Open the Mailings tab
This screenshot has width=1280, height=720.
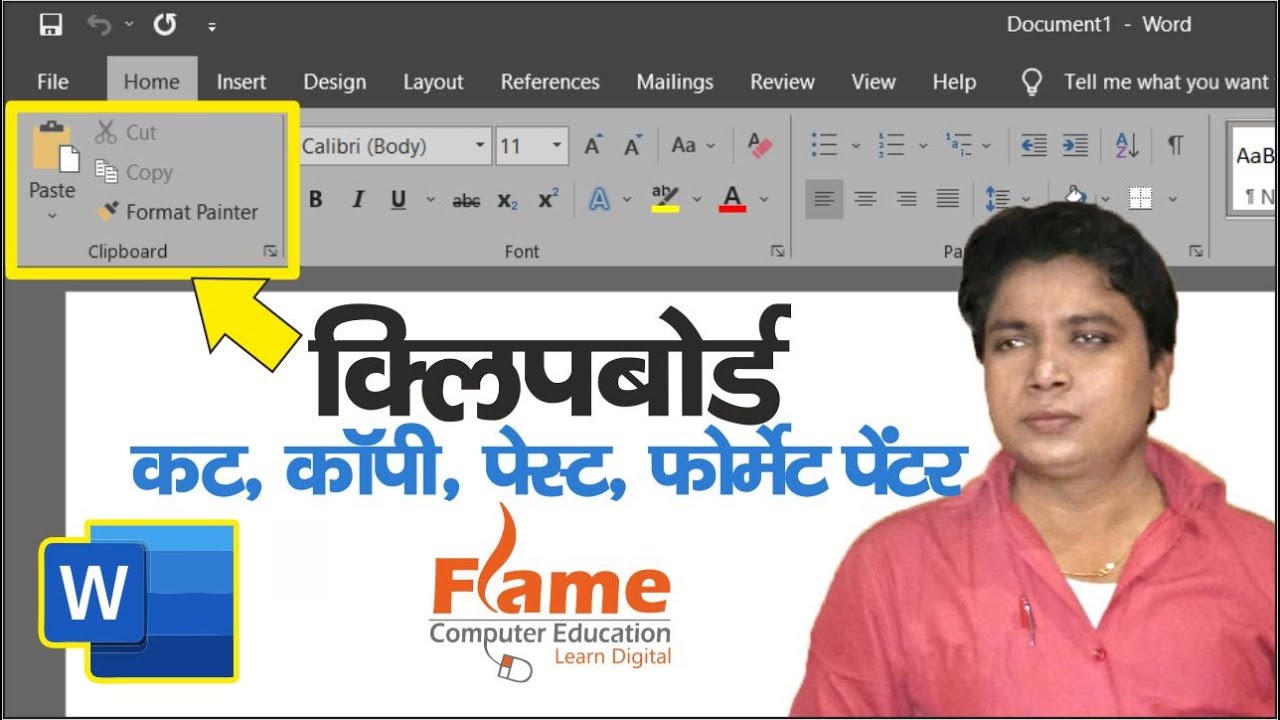(675, 82)
